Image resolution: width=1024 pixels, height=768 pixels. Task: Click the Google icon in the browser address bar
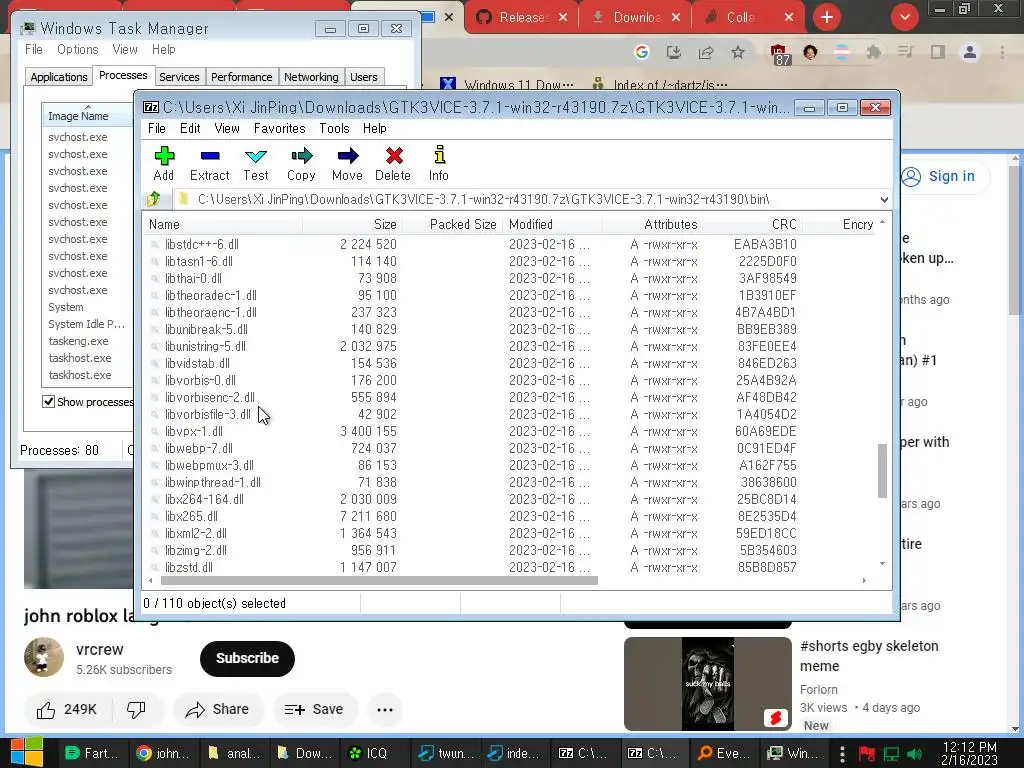click(x=642, y=52)
